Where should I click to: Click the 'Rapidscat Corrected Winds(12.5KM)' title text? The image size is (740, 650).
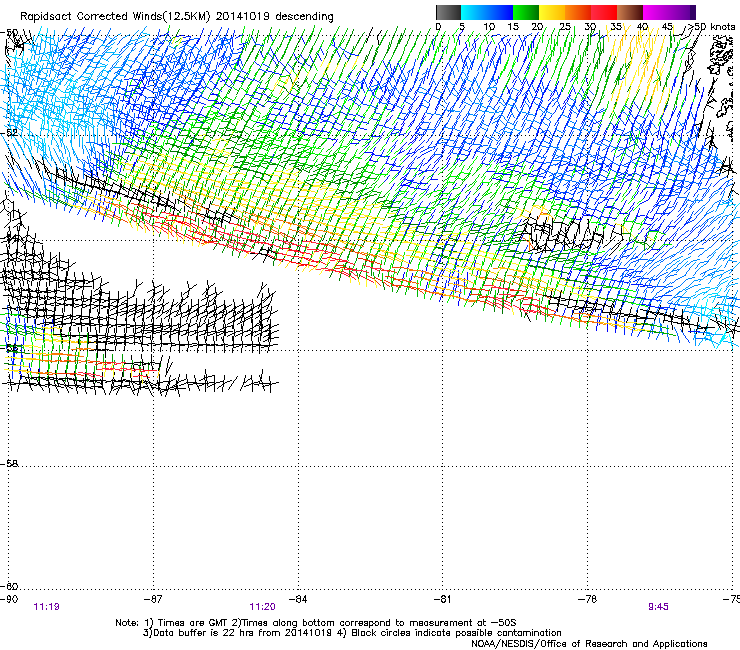click(115, 17)
